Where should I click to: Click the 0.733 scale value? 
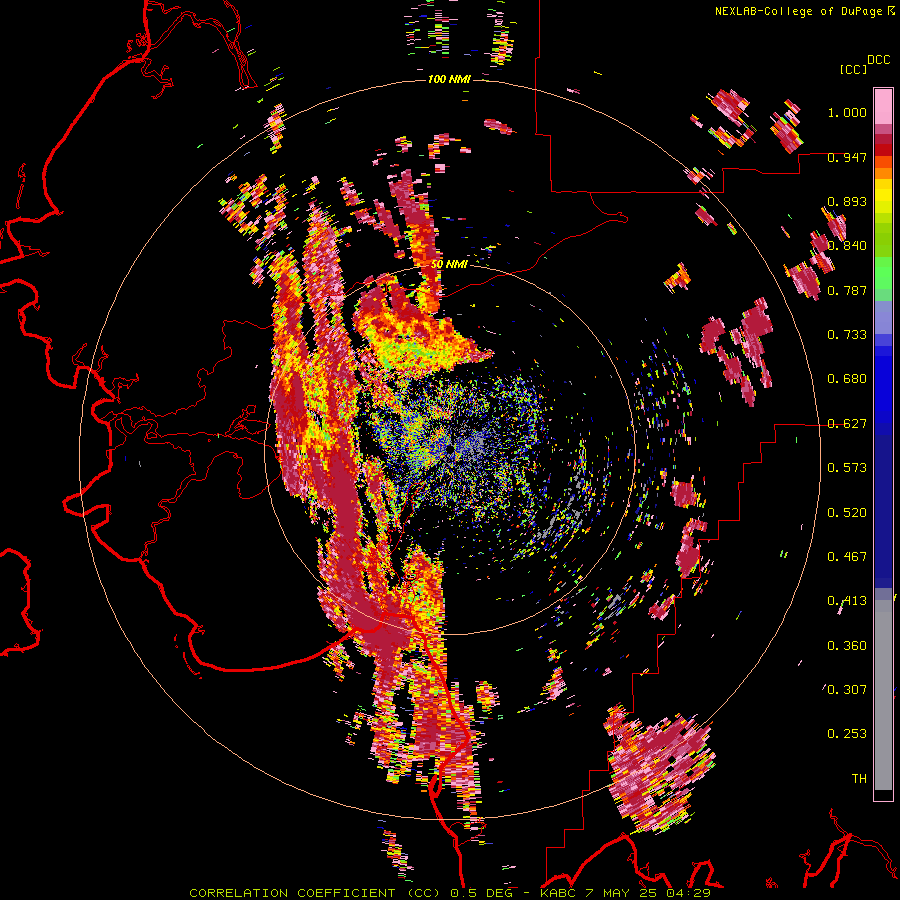847,335
